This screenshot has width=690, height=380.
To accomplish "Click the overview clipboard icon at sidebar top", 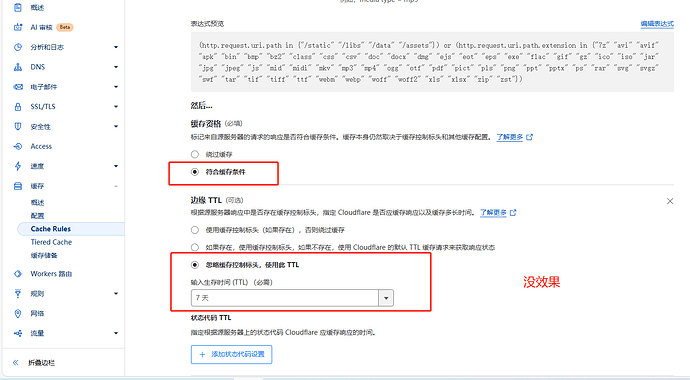I will (x=18, y=7).
